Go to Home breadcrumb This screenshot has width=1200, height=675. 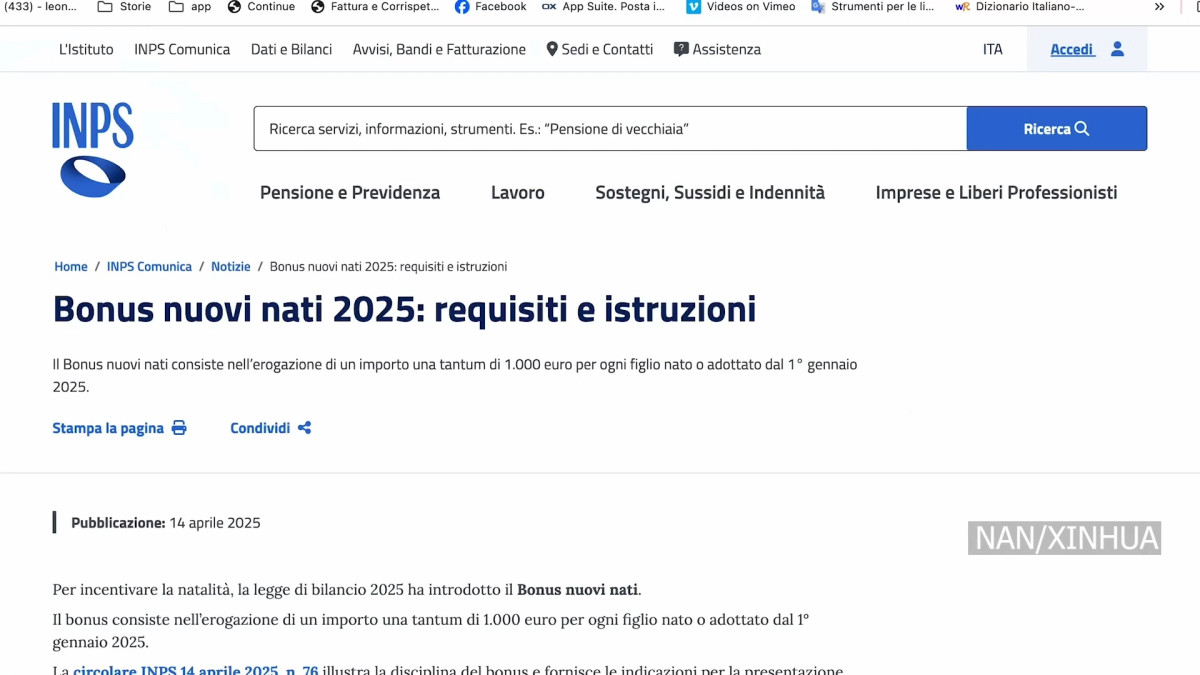tap(71, 267)
